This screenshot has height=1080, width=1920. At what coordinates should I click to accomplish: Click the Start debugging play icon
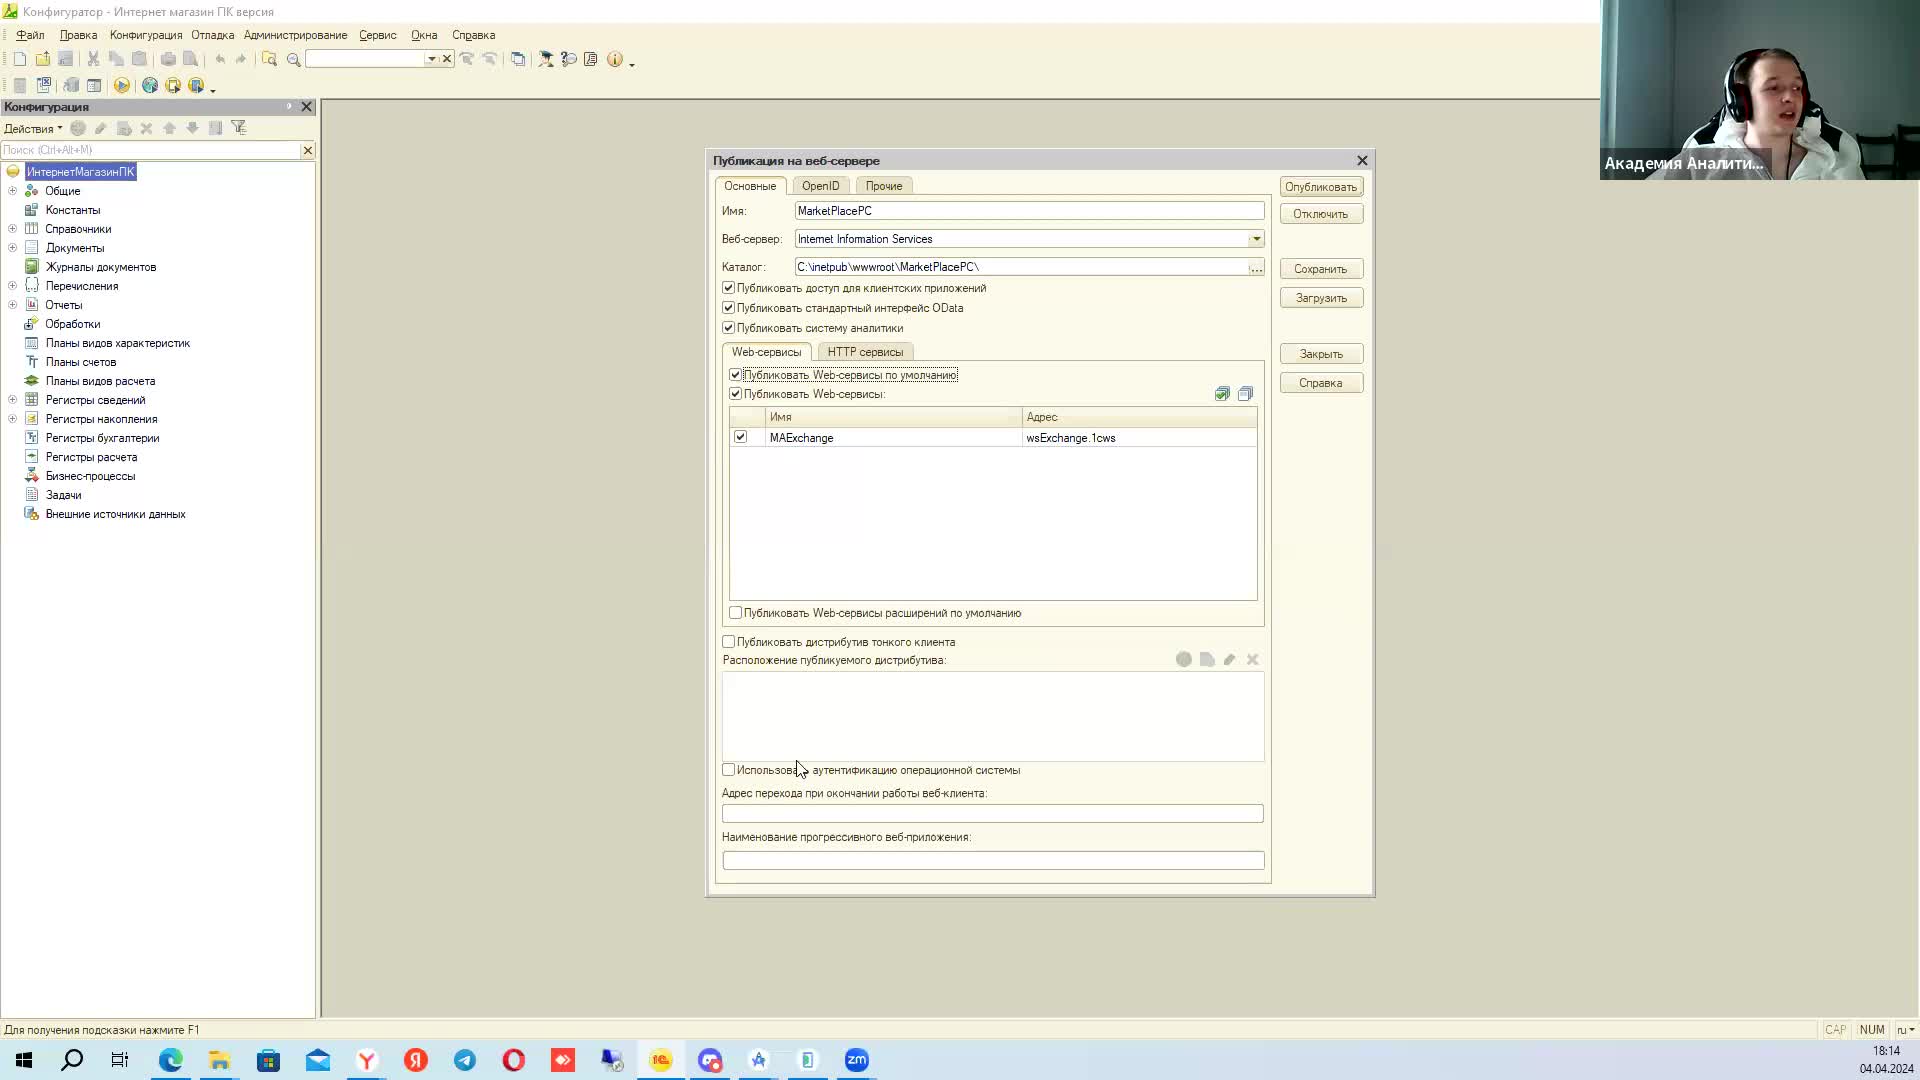click(121, 86)
